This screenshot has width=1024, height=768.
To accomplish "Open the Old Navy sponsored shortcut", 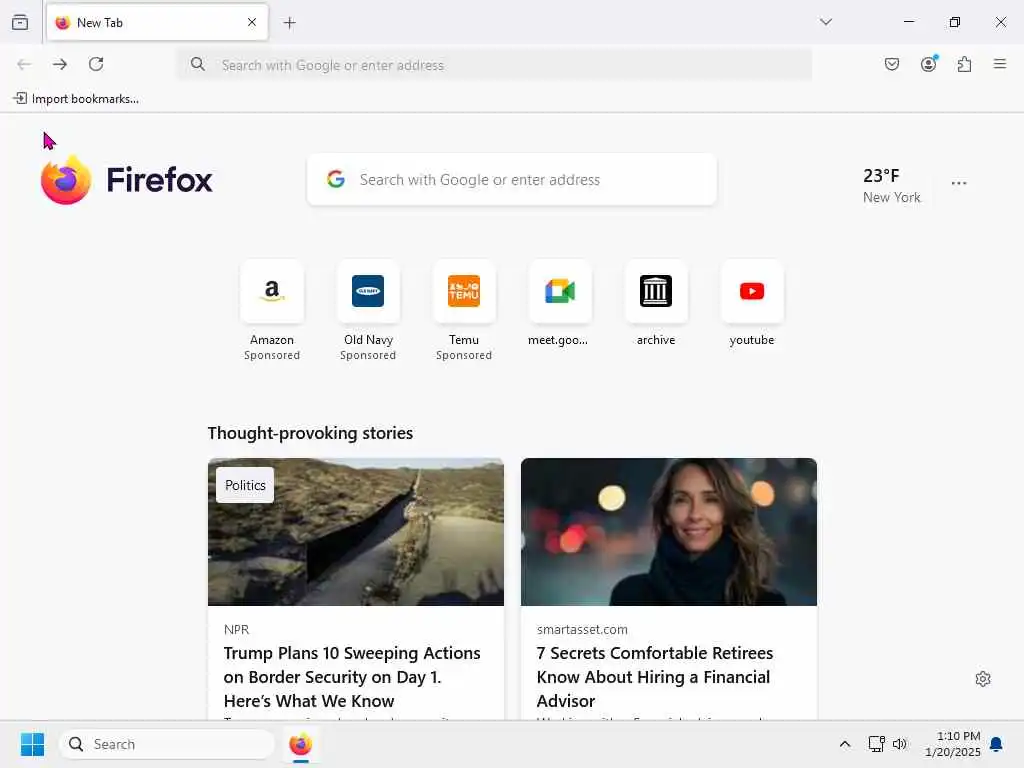I will 368,310.
